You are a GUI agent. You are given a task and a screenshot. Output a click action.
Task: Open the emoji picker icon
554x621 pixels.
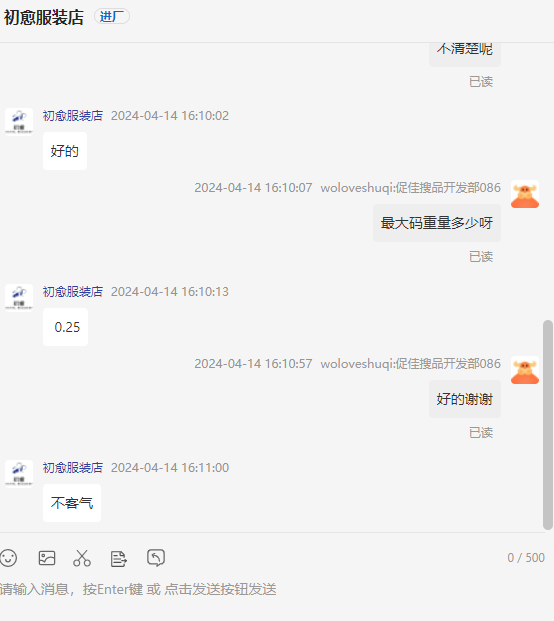click(x=8, y=558)
